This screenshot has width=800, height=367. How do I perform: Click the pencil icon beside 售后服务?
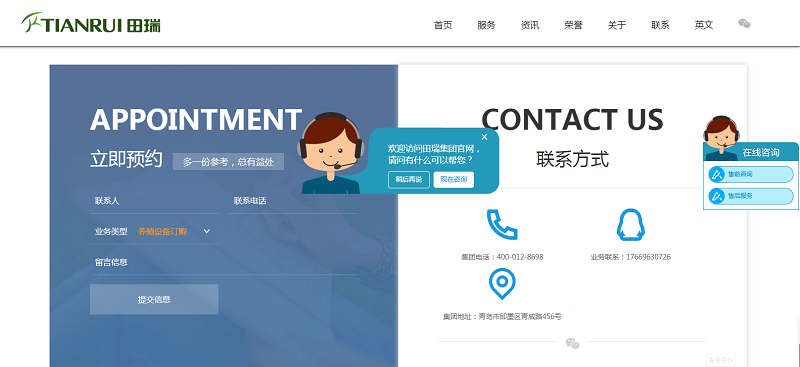(x=717, y=196)
